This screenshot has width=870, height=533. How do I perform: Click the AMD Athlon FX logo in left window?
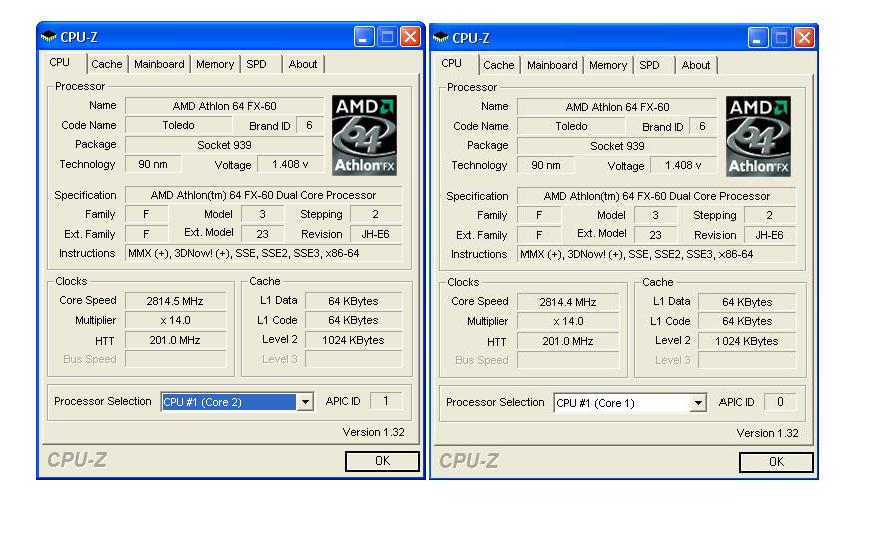pyautogui.click(x=364, y=135)
